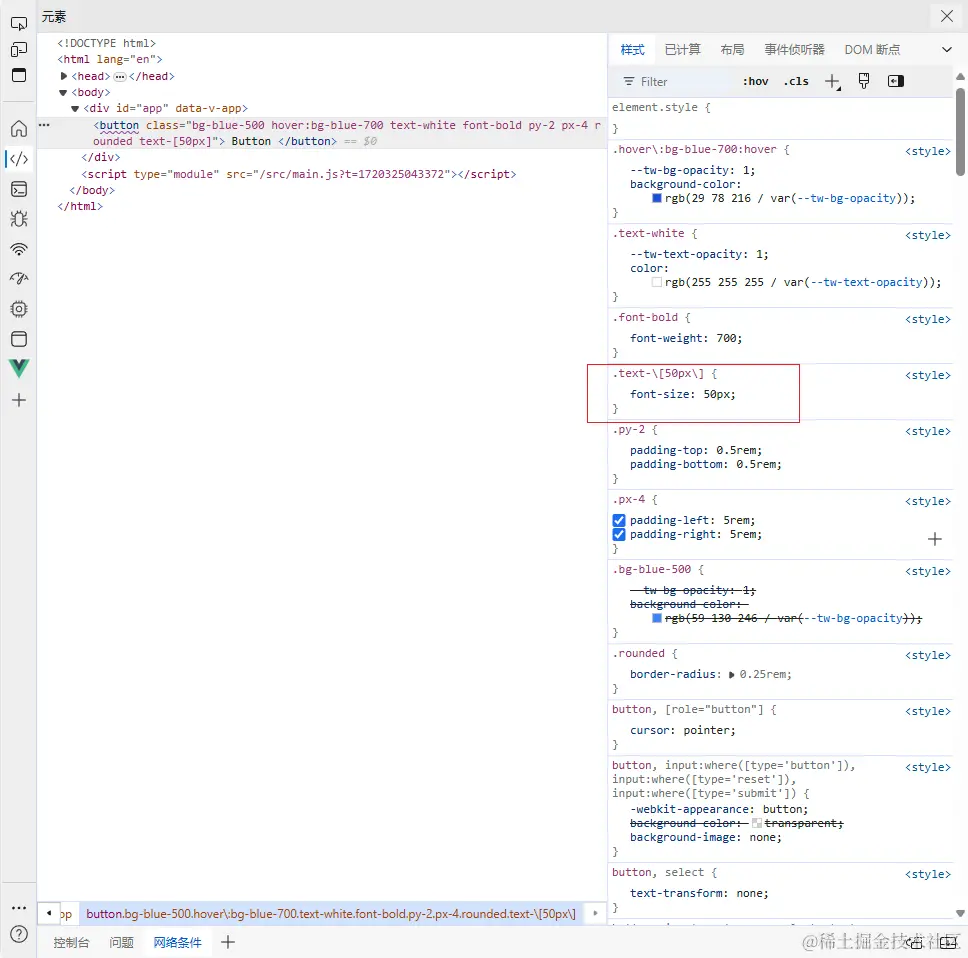The width and height of the screenshot is (968, 958).
Task: Add more tools with sidebar plus icon
Action: 19,400
